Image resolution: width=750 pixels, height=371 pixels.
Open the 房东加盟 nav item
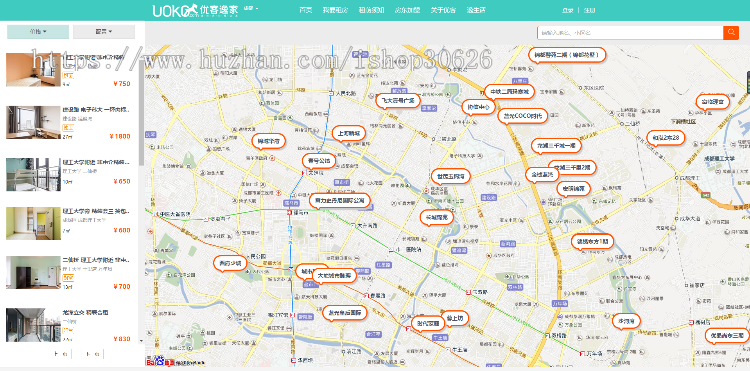pos(408,10)
